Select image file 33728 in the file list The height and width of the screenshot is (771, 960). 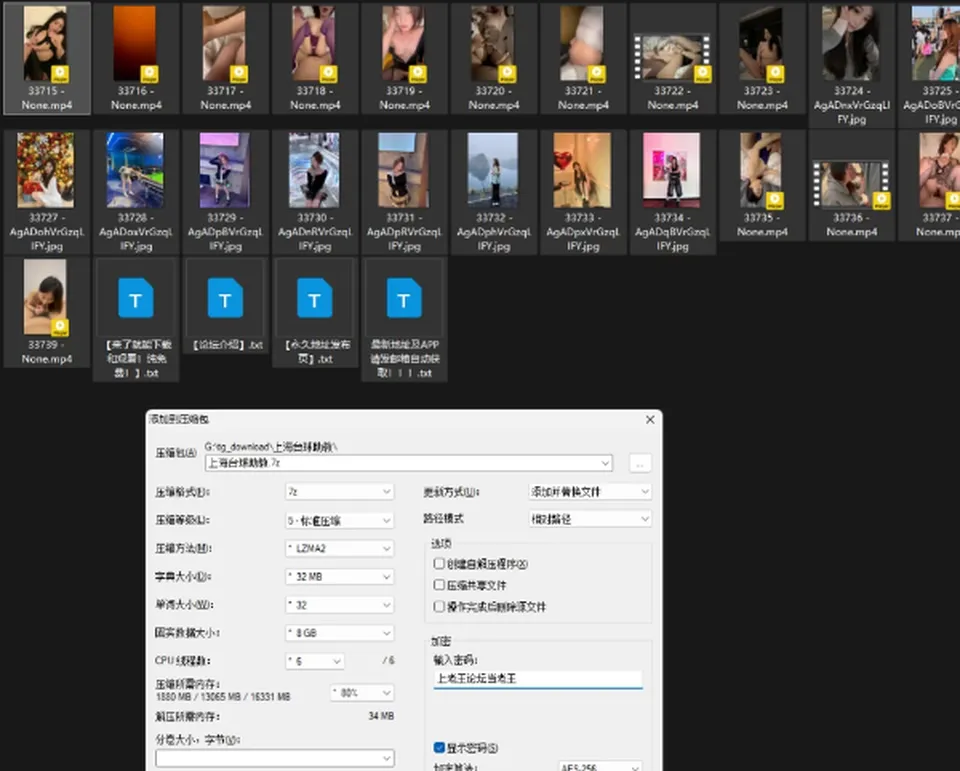136,192
